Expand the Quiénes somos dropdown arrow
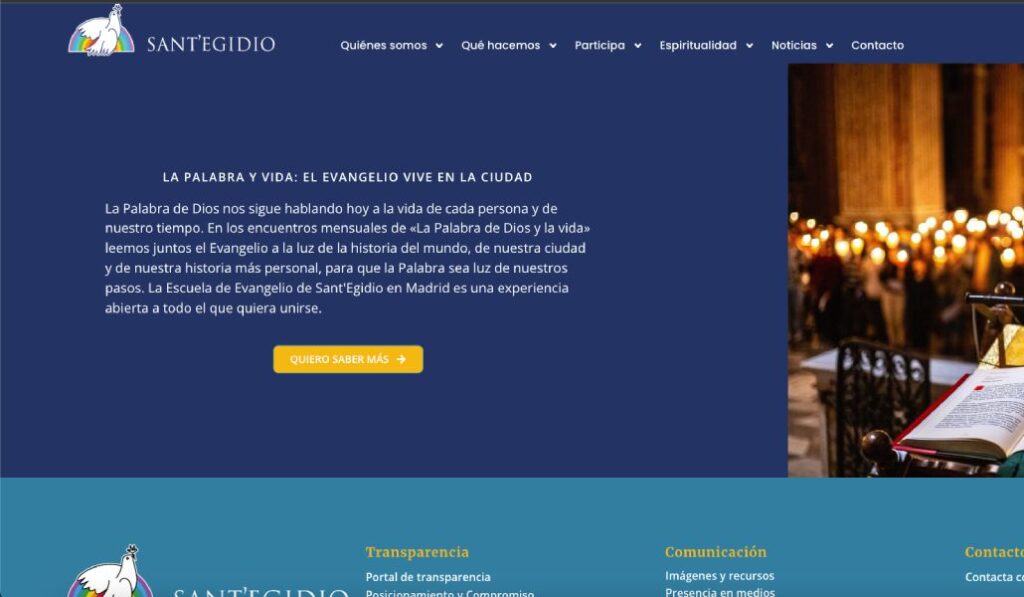Image resolution: width=1024 pixels, height=597 pixels. pyautogui.click(x=439, y=46)
